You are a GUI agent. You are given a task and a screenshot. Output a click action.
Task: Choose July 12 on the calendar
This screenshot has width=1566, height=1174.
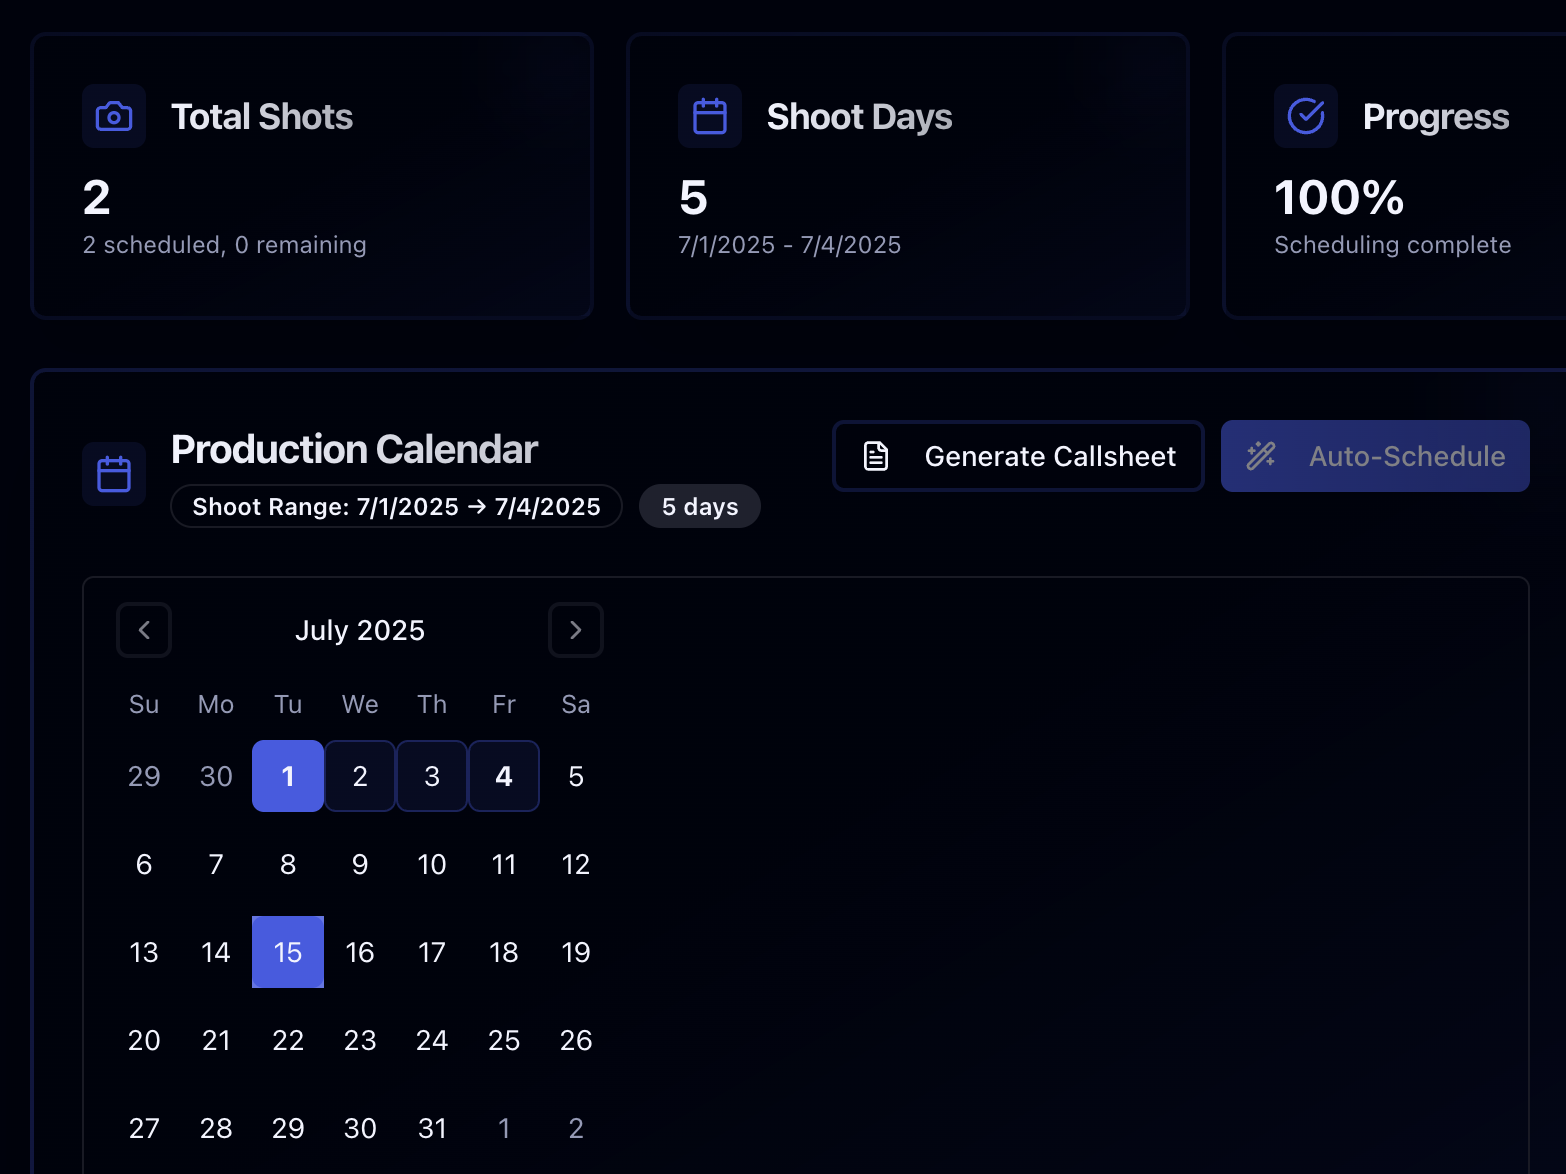click(576, 864)
